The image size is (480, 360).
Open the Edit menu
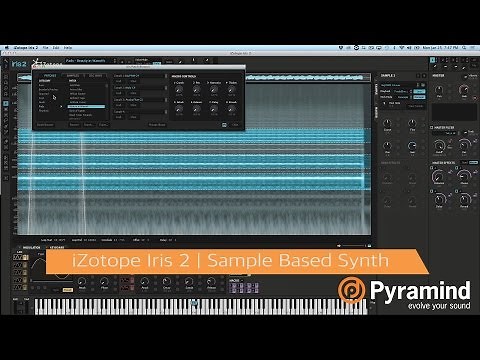[x=56, y=48]
